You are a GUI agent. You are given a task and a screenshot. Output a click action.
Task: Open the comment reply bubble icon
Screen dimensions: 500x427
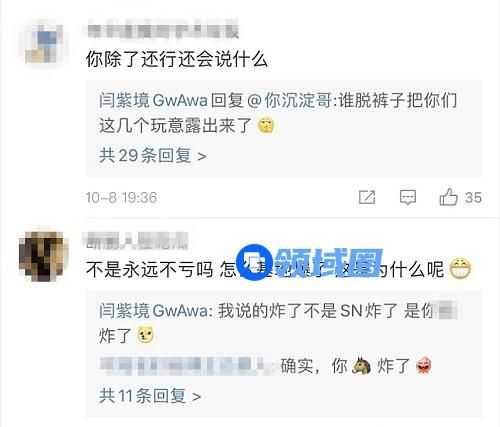(408, 197)
